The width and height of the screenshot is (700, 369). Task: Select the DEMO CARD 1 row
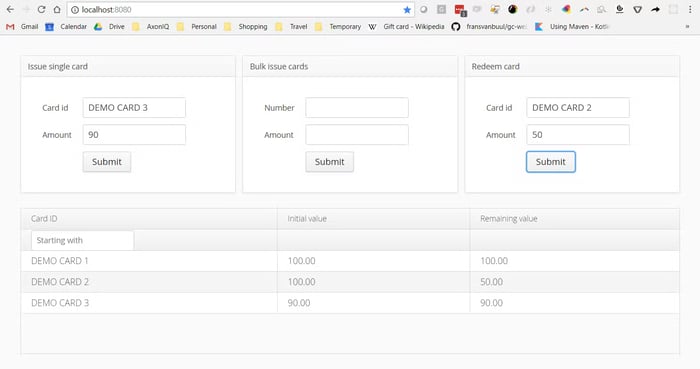(x=350, y=261)
